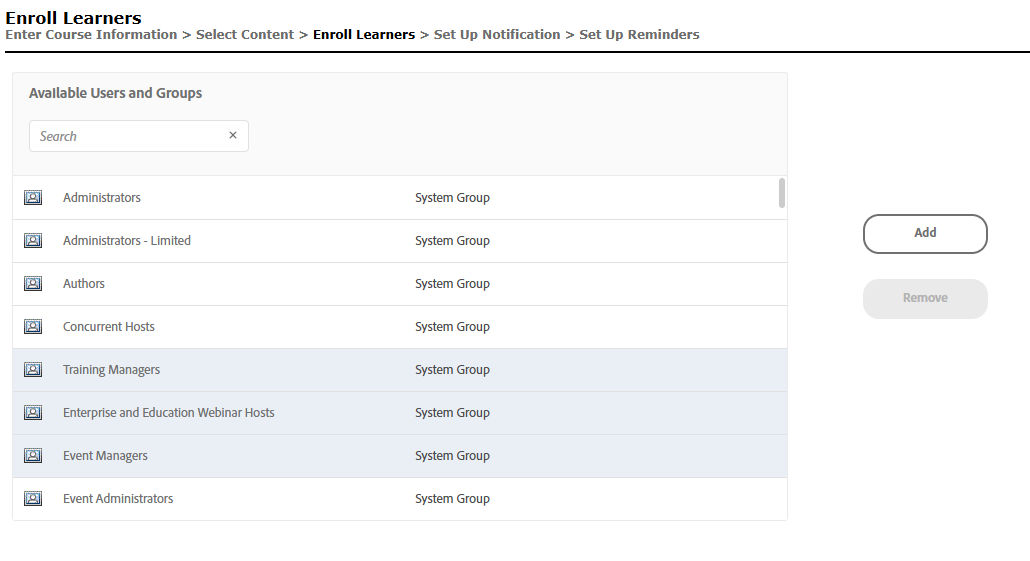The image size is (1030, 561).
Task: Select the Event Administrators group name
Action: [118, 499]
